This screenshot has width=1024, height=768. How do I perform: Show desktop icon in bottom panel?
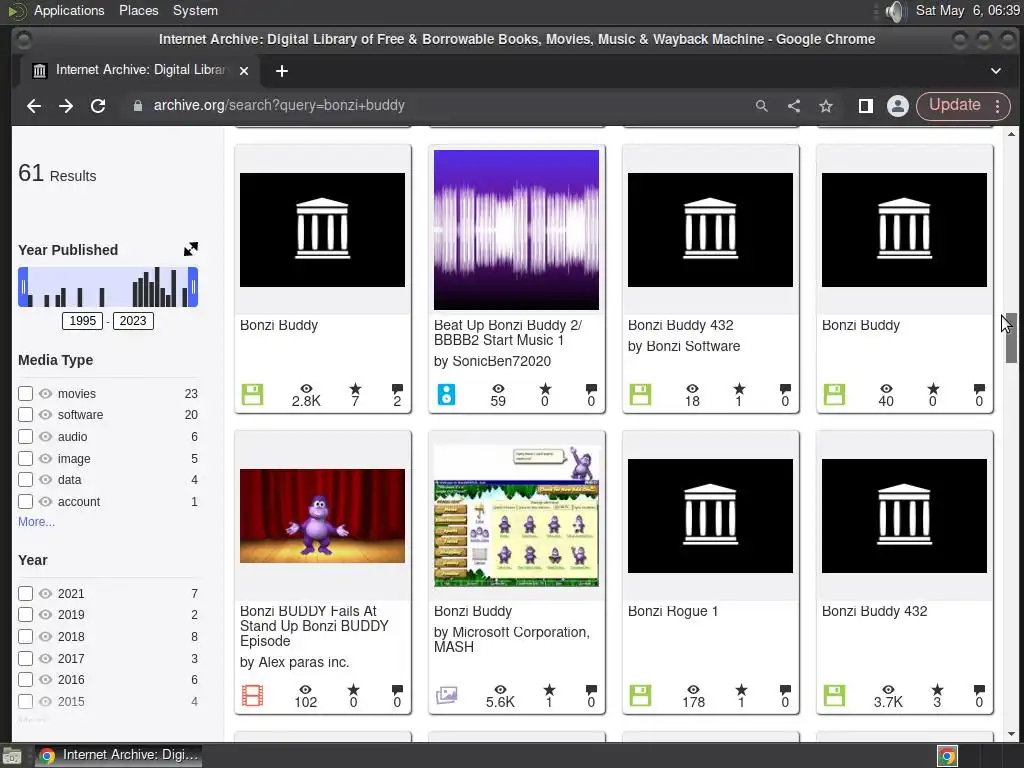click(12, 756)
